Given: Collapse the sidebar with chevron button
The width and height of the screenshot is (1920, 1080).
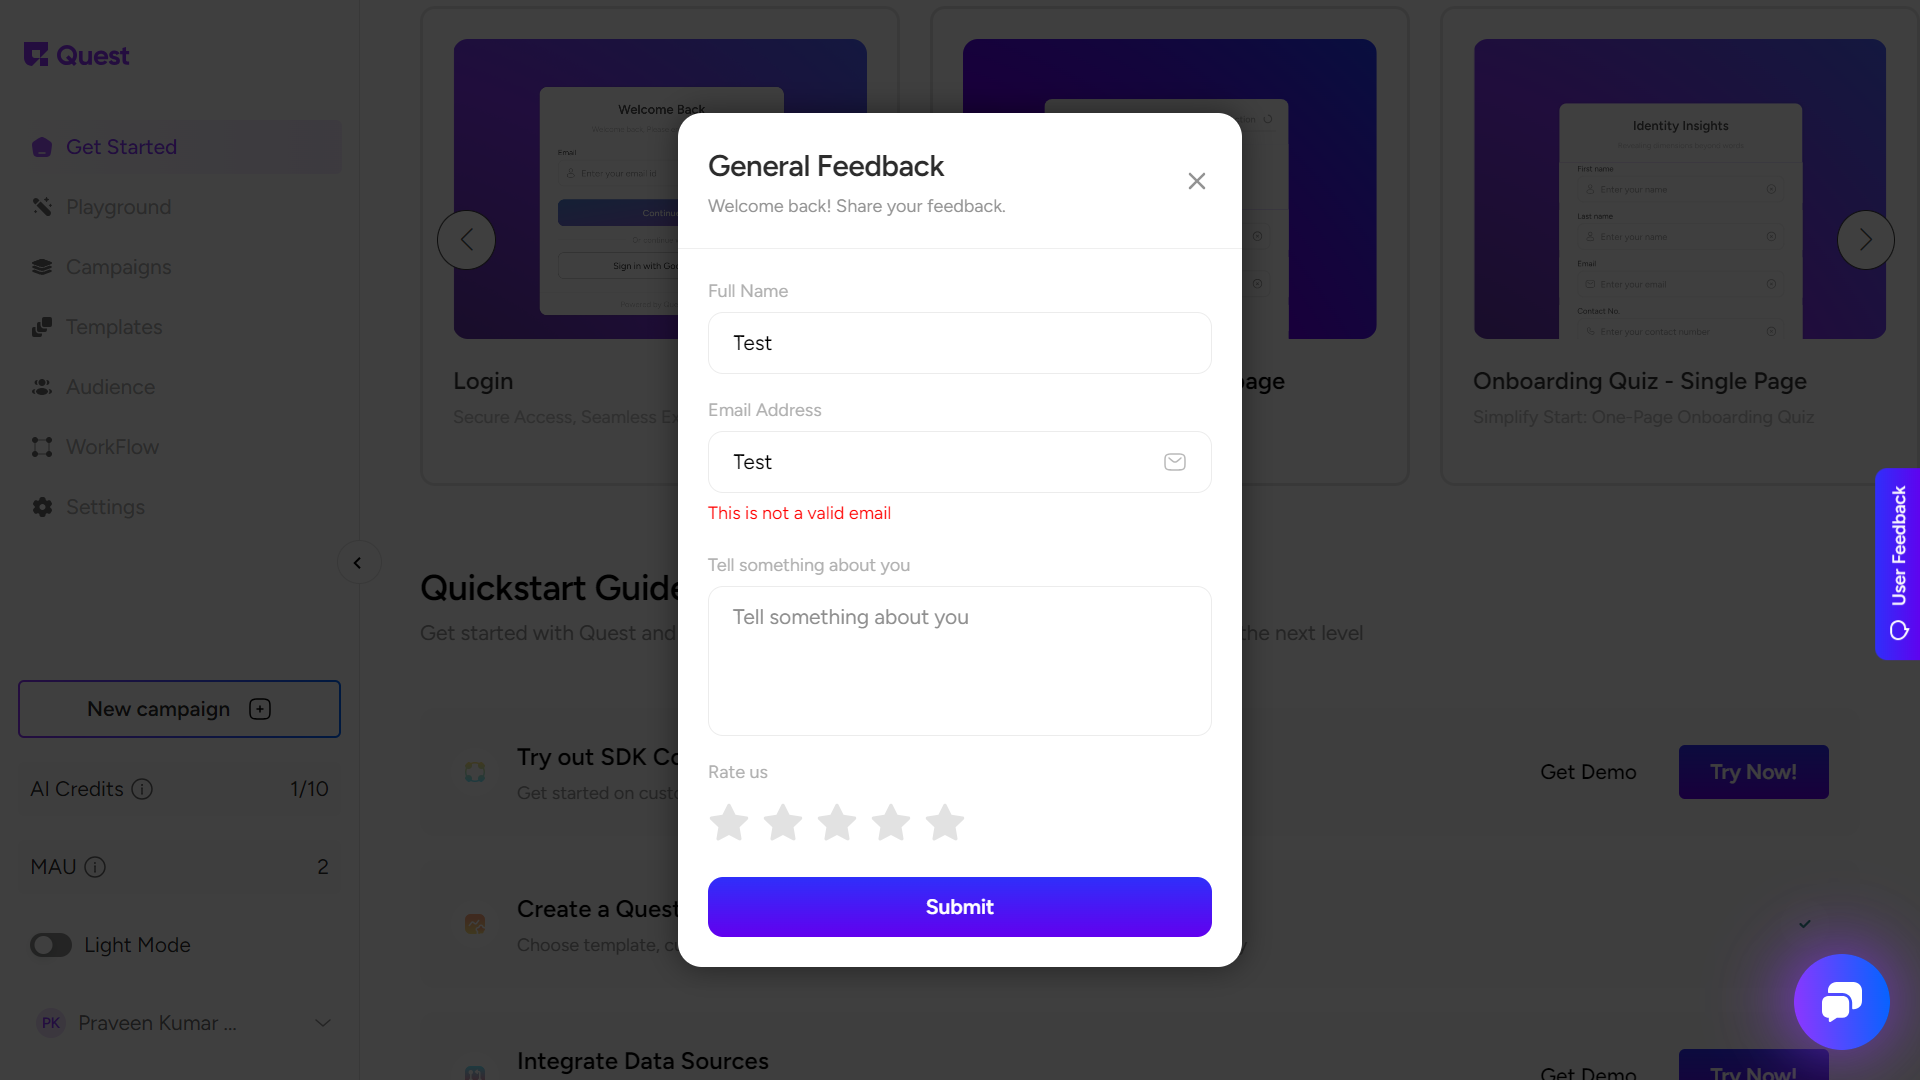Looking at the screenshot, I should click(x=358, y=563).
